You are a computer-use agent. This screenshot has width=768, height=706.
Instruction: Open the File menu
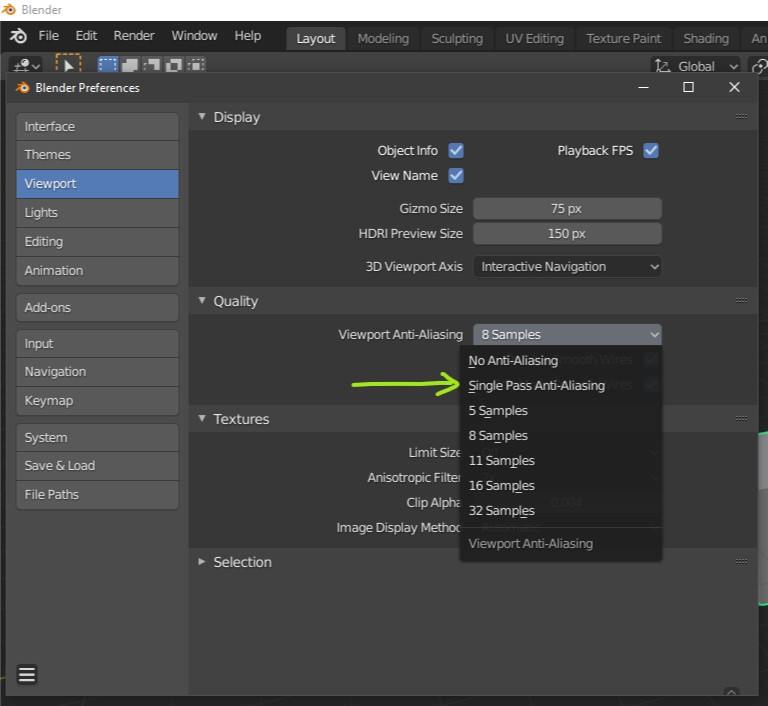[x=48, y=36]
